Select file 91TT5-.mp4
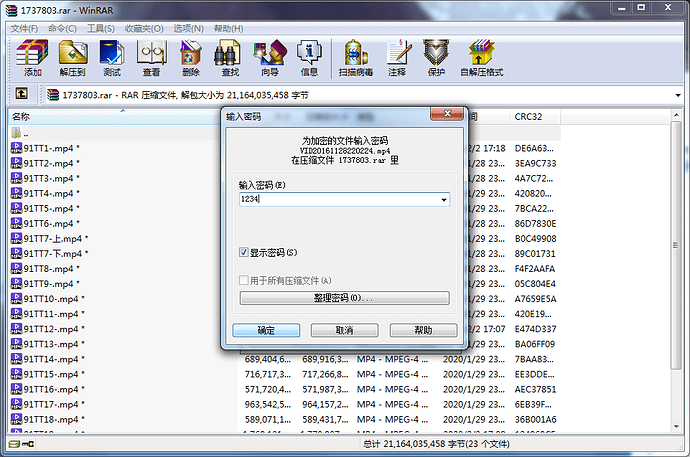 click(45, 208)
